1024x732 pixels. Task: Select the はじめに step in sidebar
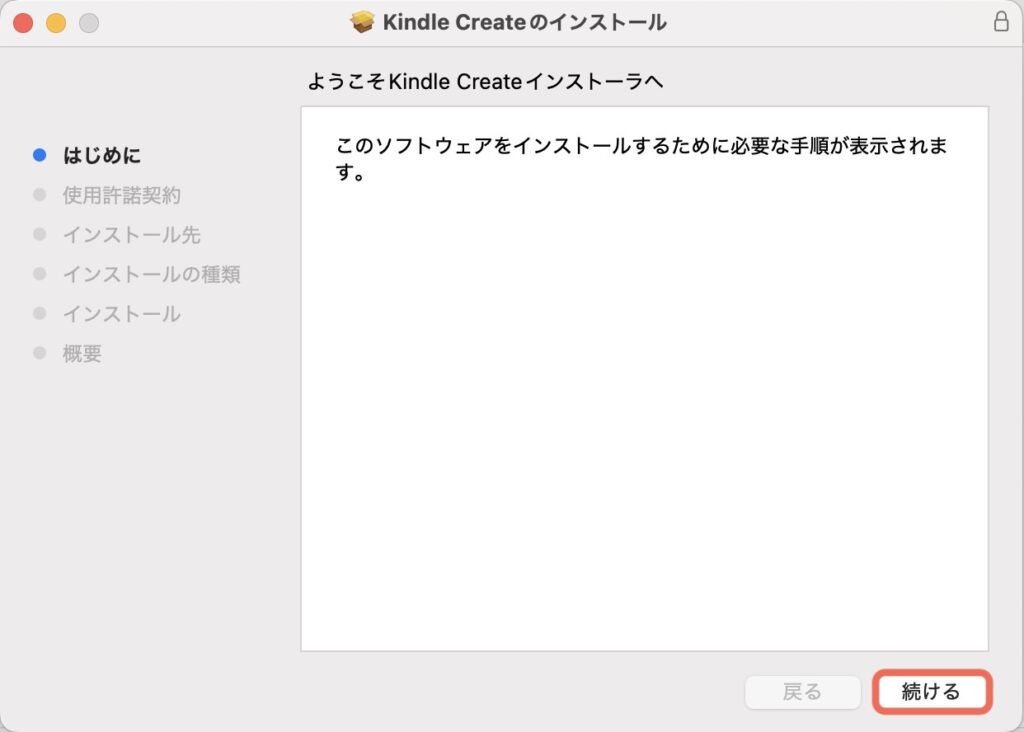coord(101,155)
